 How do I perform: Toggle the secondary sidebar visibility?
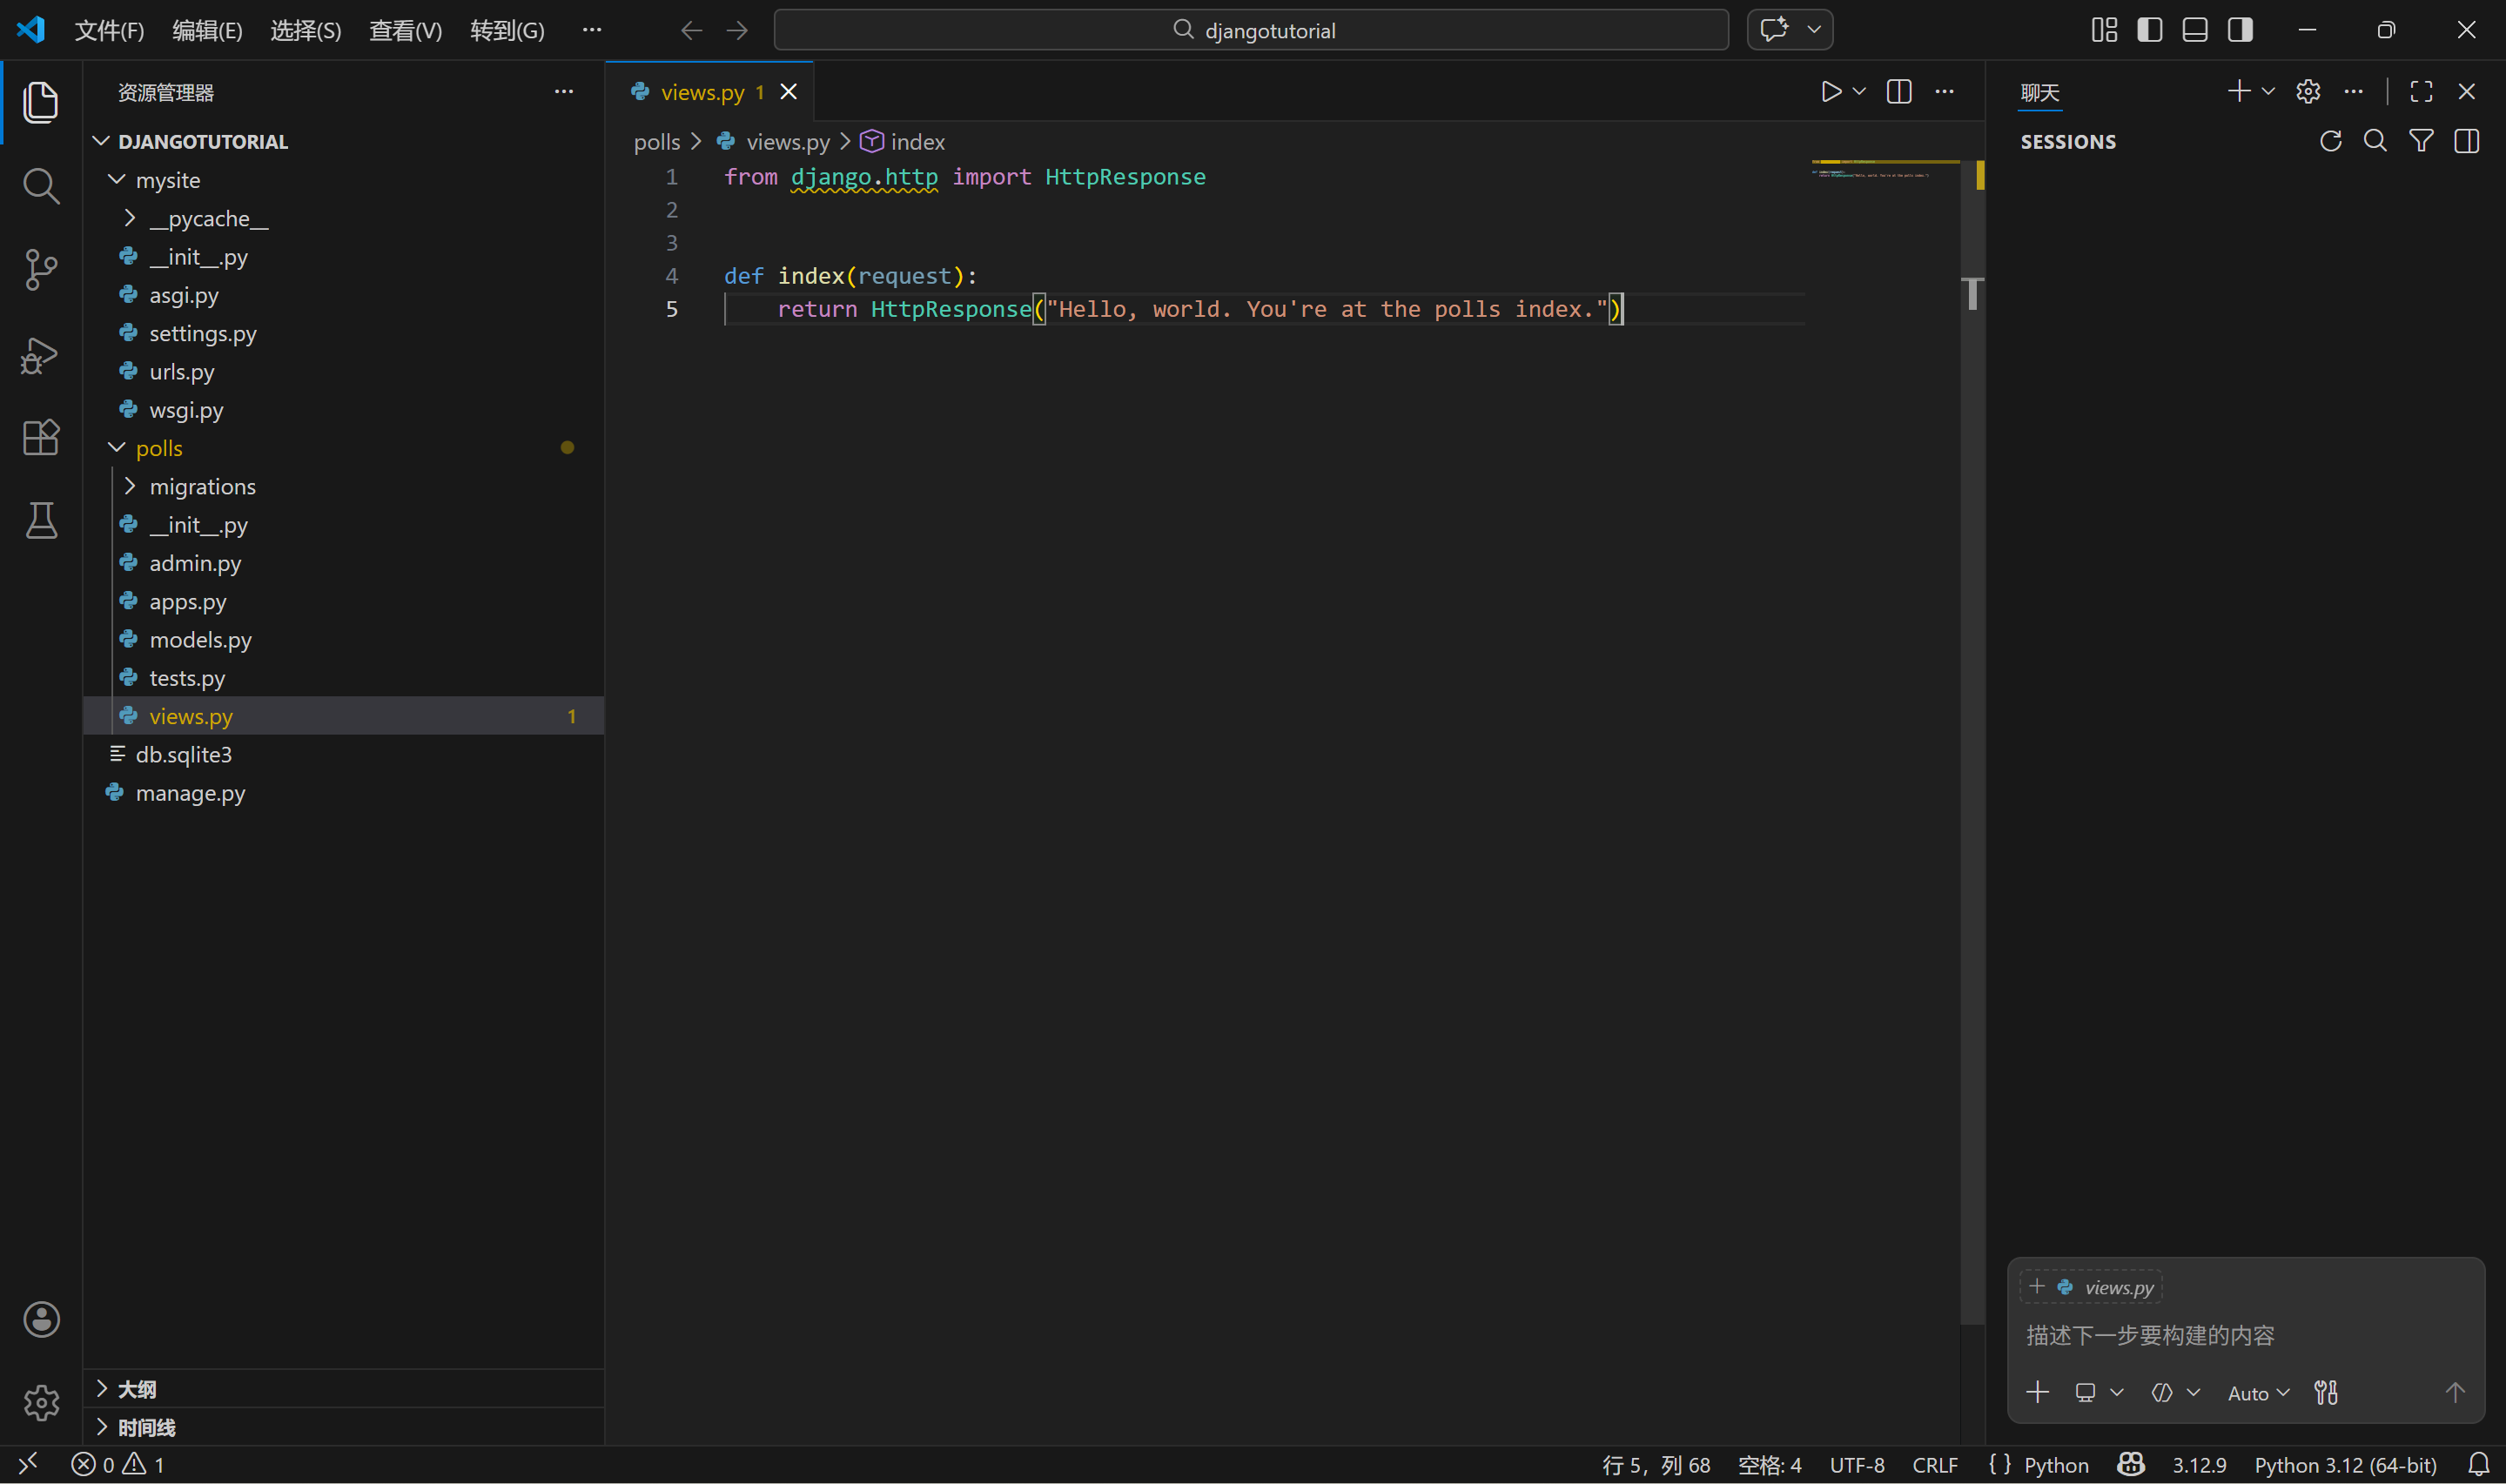[x=2240, y=30]
